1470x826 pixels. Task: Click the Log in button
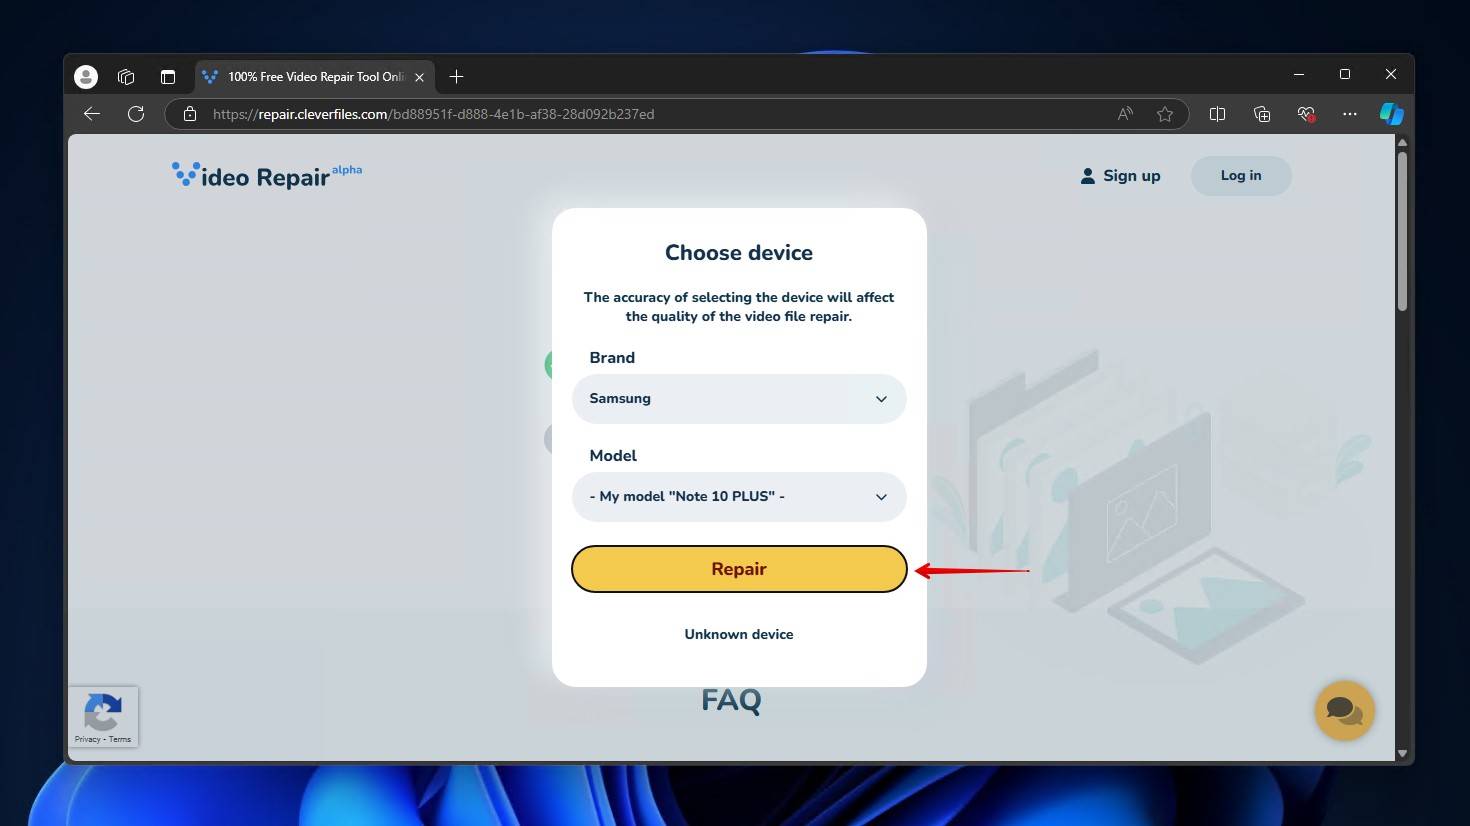(1241, 175)
